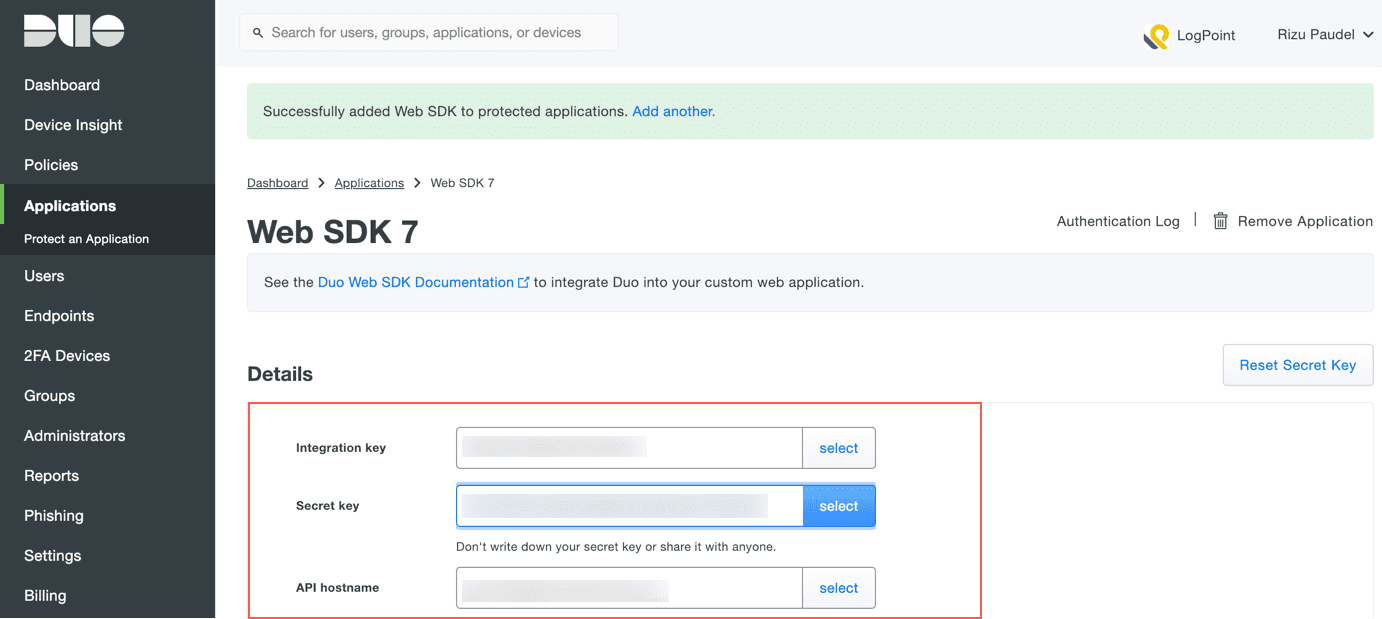Open Dashboard in the sidebar
The height and width of the screenshot is (619, 1382).
tap(62, 85)
